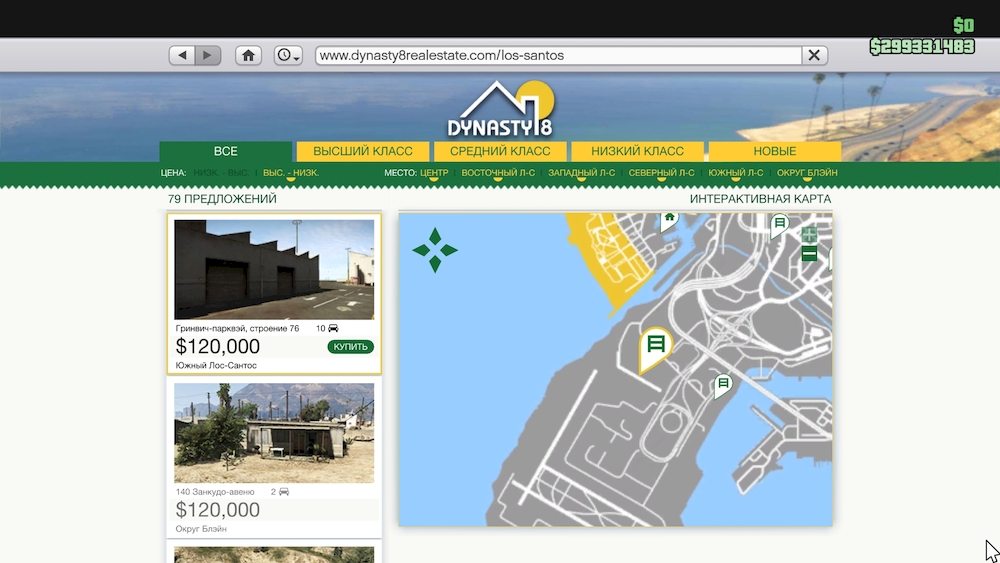Select the НИЗКИЙ КЛАСС tab
1000x563 pixels.
tap(637, 151)
